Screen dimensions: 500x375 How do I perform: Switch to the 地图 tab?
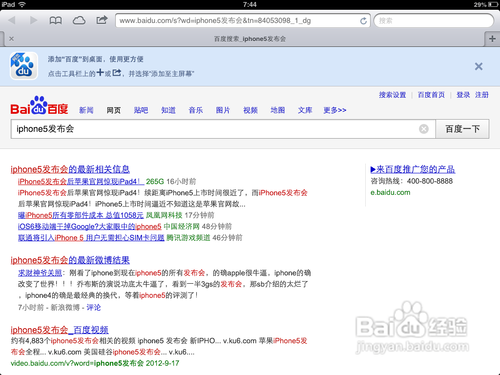click(278, 110)
